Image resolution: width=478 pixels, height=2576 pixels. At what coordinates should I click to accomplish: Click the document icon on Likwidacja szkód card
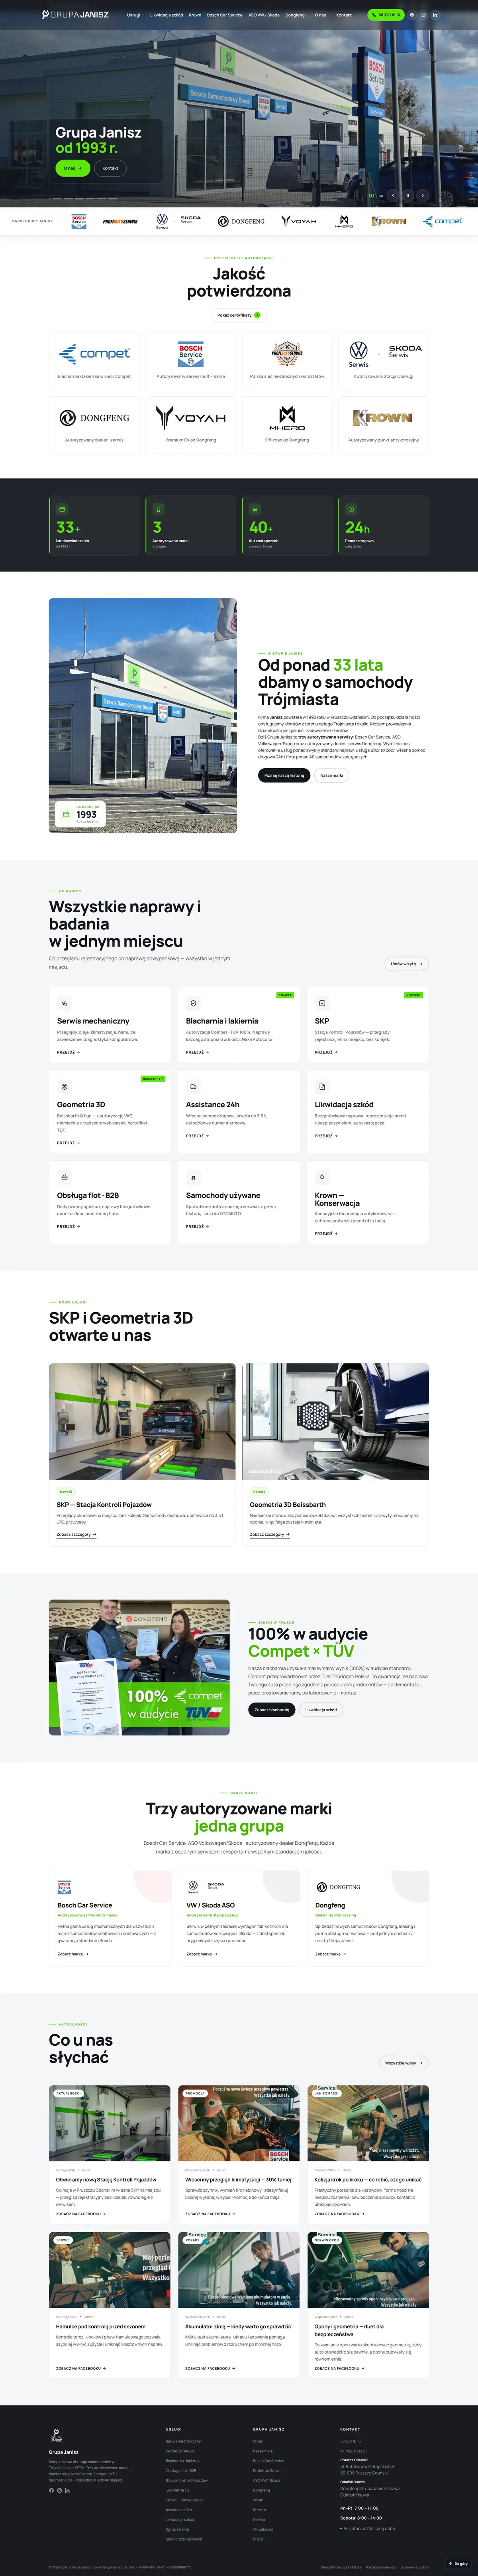click(x=322, y=1086)
